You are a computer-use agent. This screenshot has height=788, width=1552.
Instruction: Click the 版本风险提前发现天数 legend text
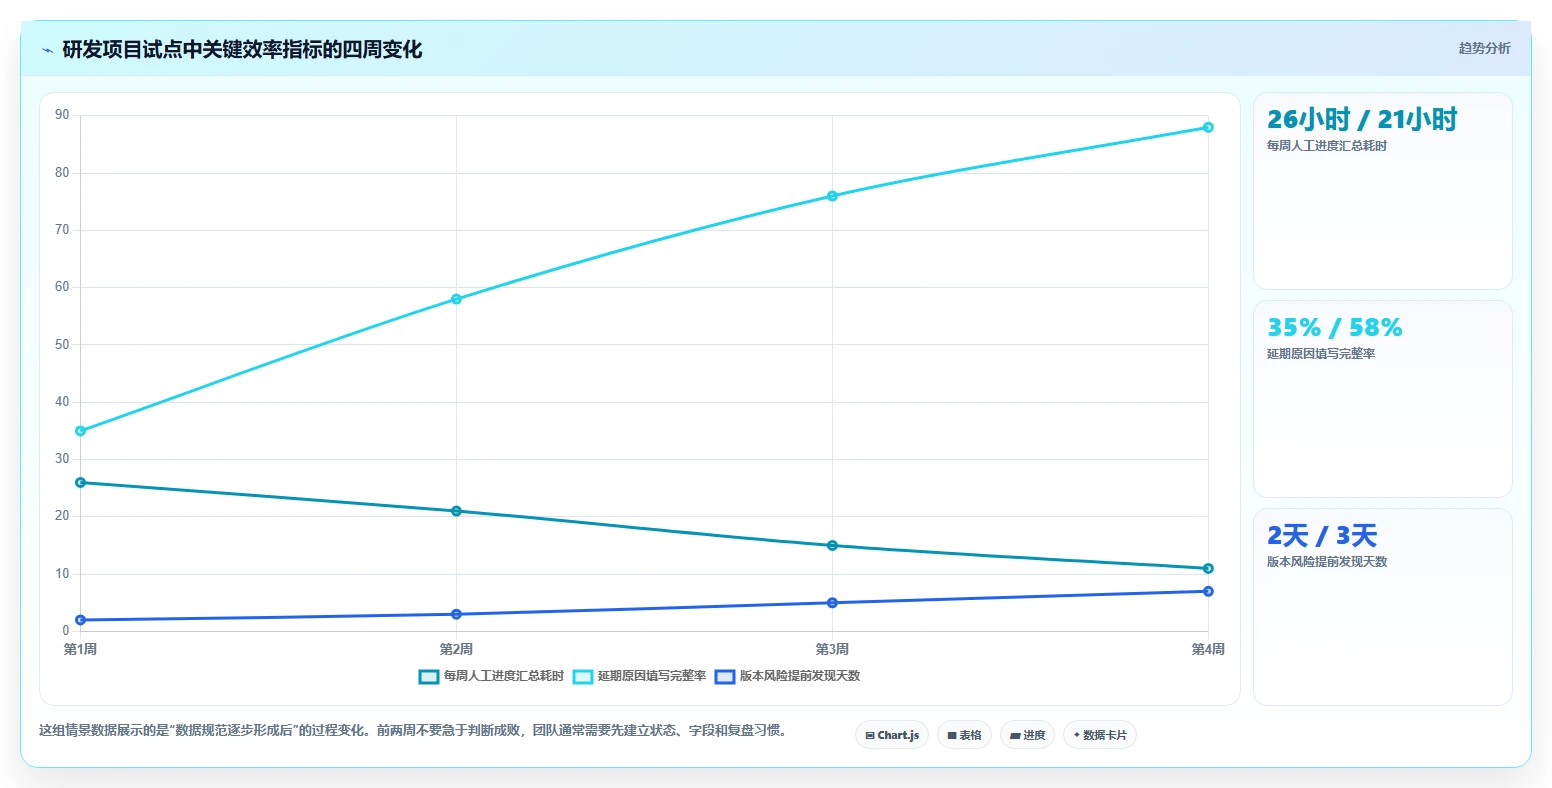click(800, 676)
